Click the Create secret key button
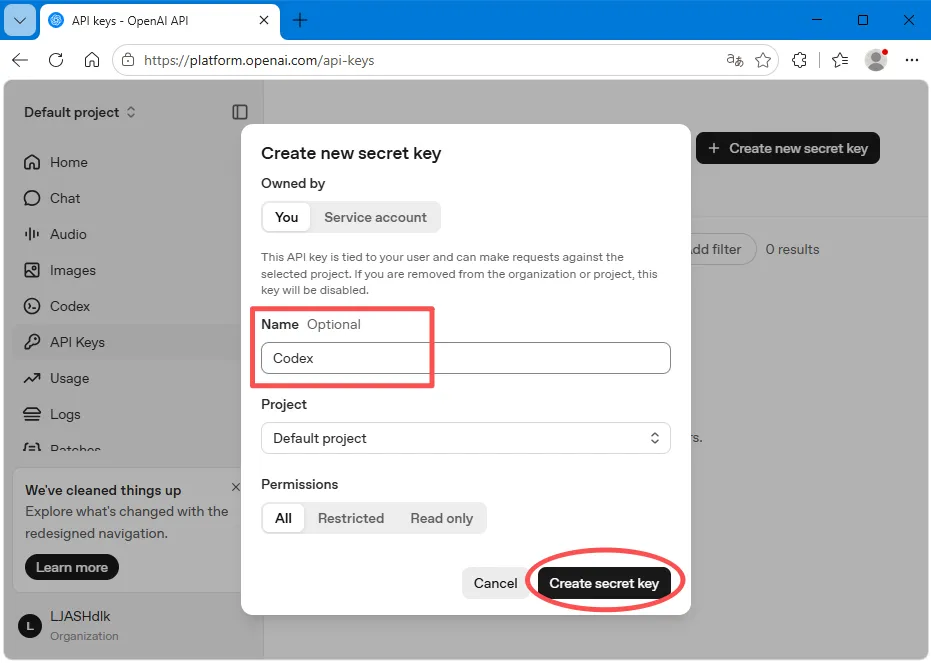This screenshot has height=663, width=931. pyautogui.click(x=604, y=583)
